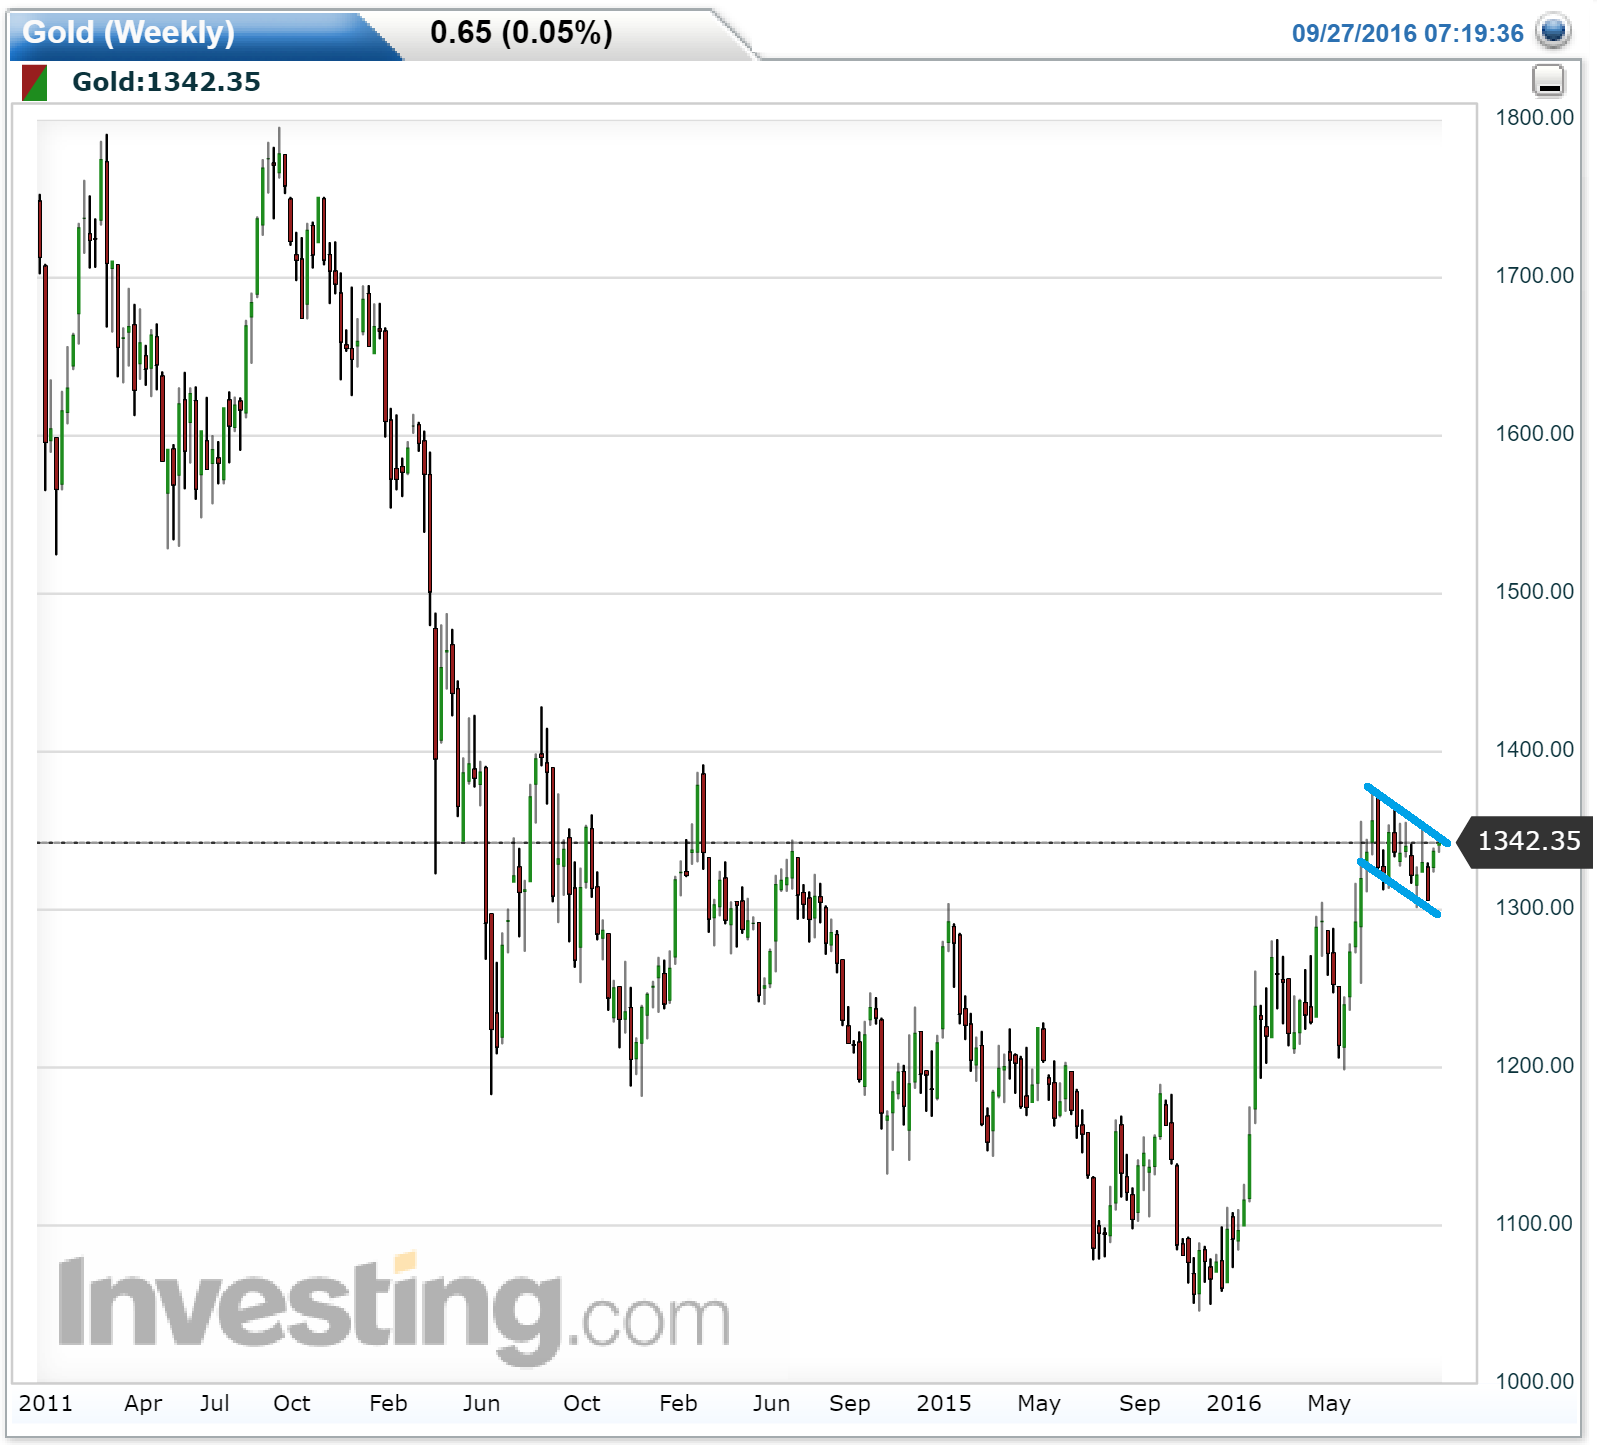
Task: Click the 2016 date axis label
Action: (1233, 1403)
